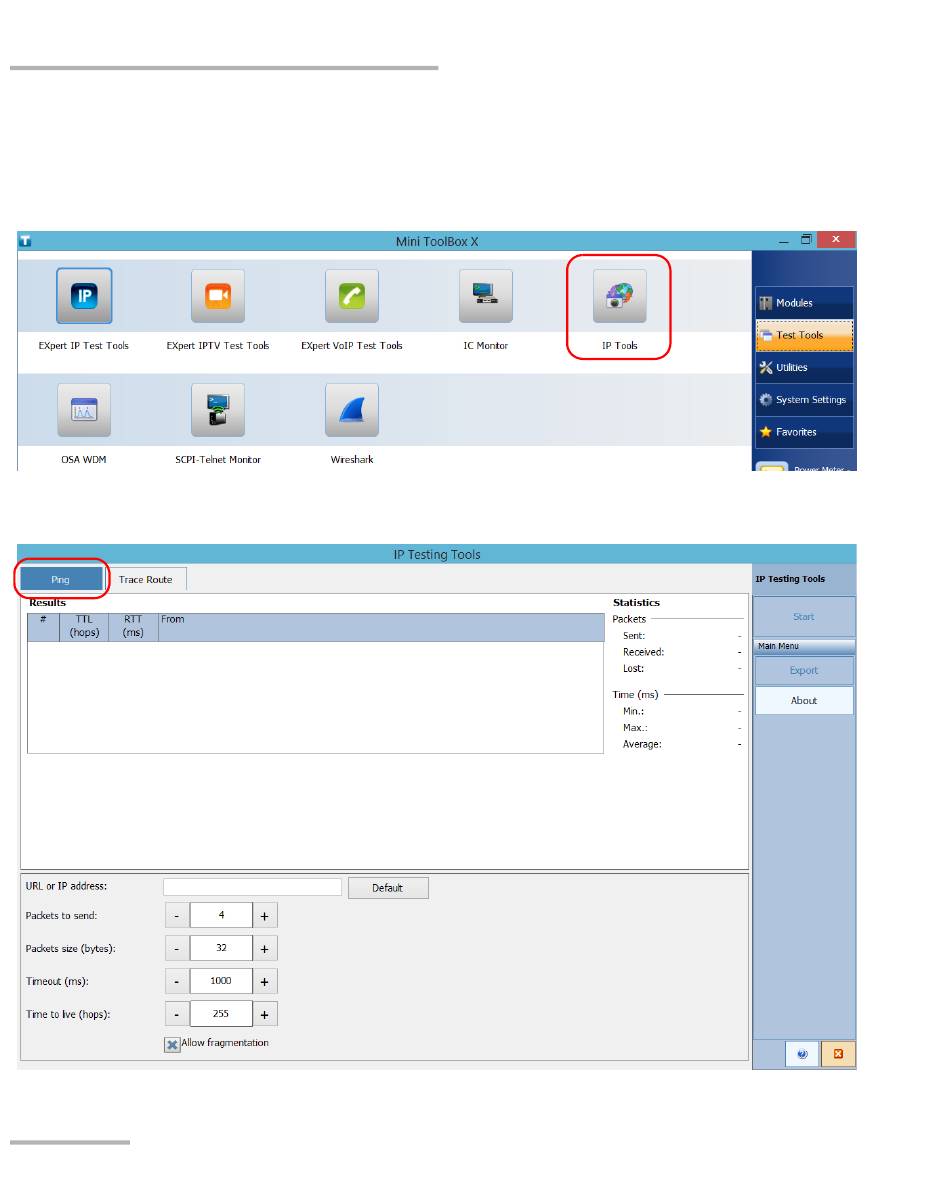The image size is (950, 1181).
Task: Select Test Tools in the side menu
Action: pyautogui.click(x=804, y=335)
